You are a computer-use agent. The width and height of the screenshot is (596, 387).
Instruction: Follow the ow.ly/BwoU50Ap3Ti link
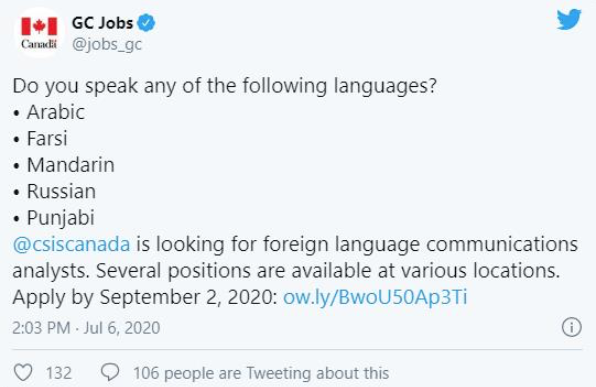pyautogui.click(x=375, y=297)
